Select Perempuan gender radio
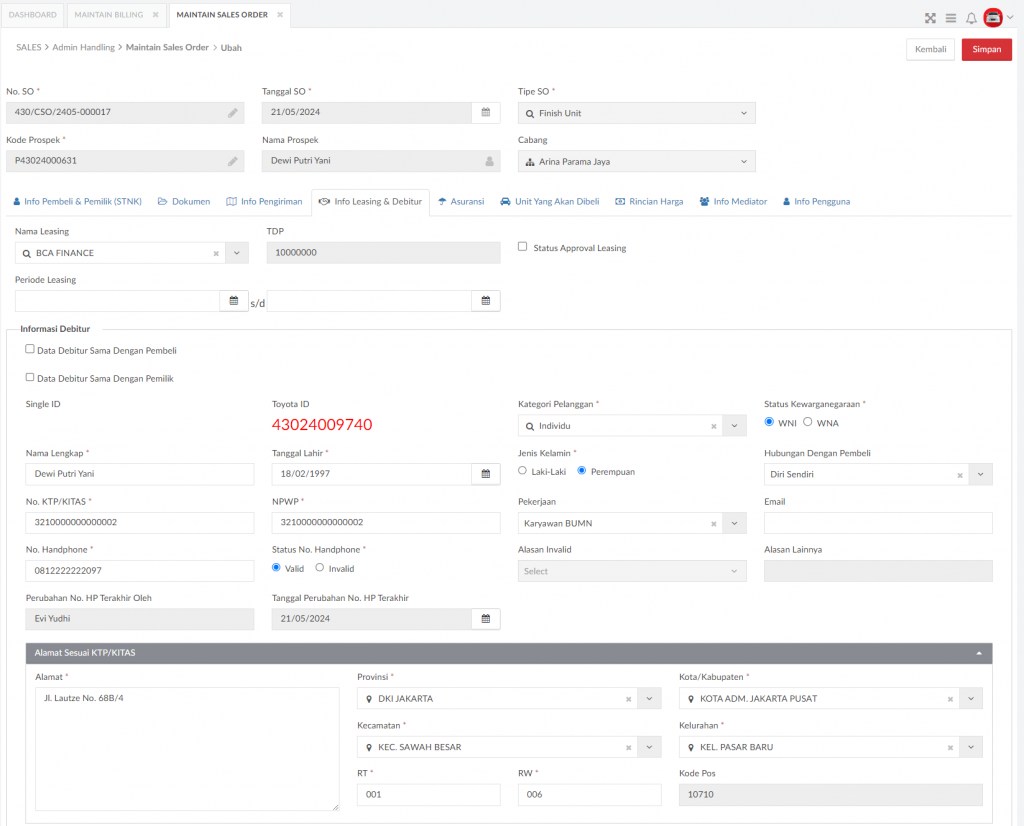 tap(582, 471)
